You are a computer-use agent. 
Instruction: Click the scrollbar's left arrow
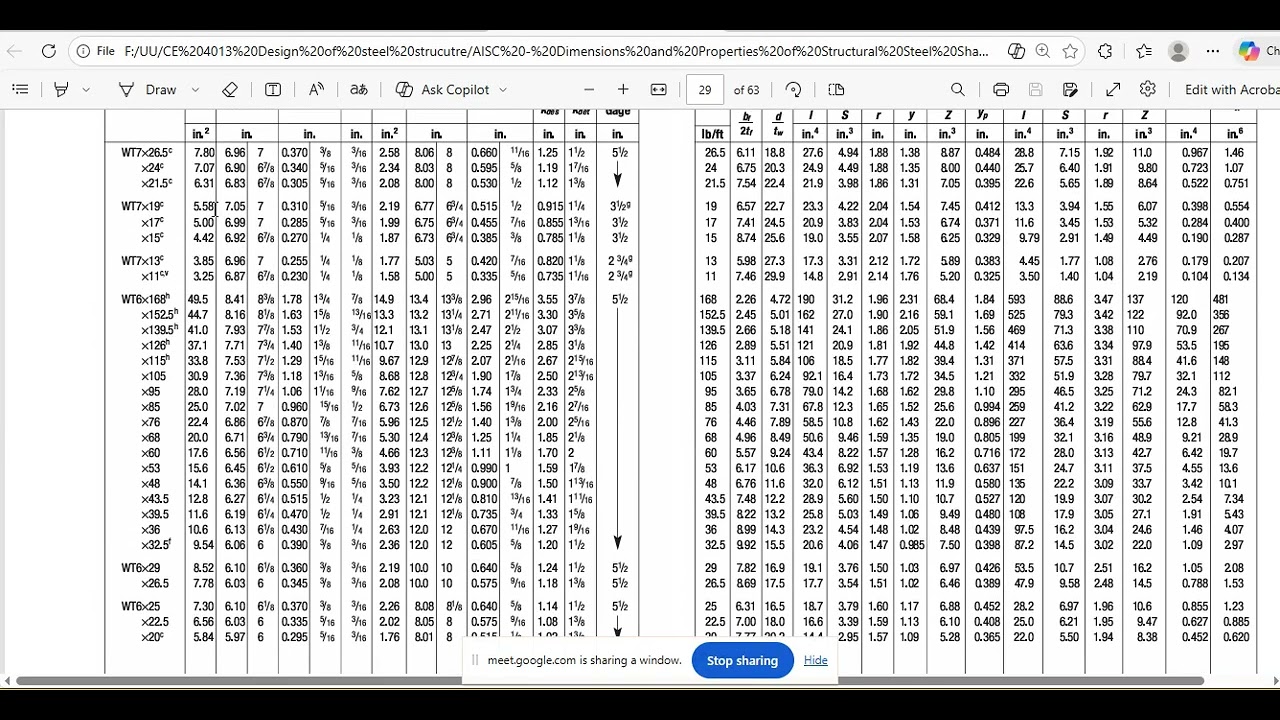[x=6, y=681]
